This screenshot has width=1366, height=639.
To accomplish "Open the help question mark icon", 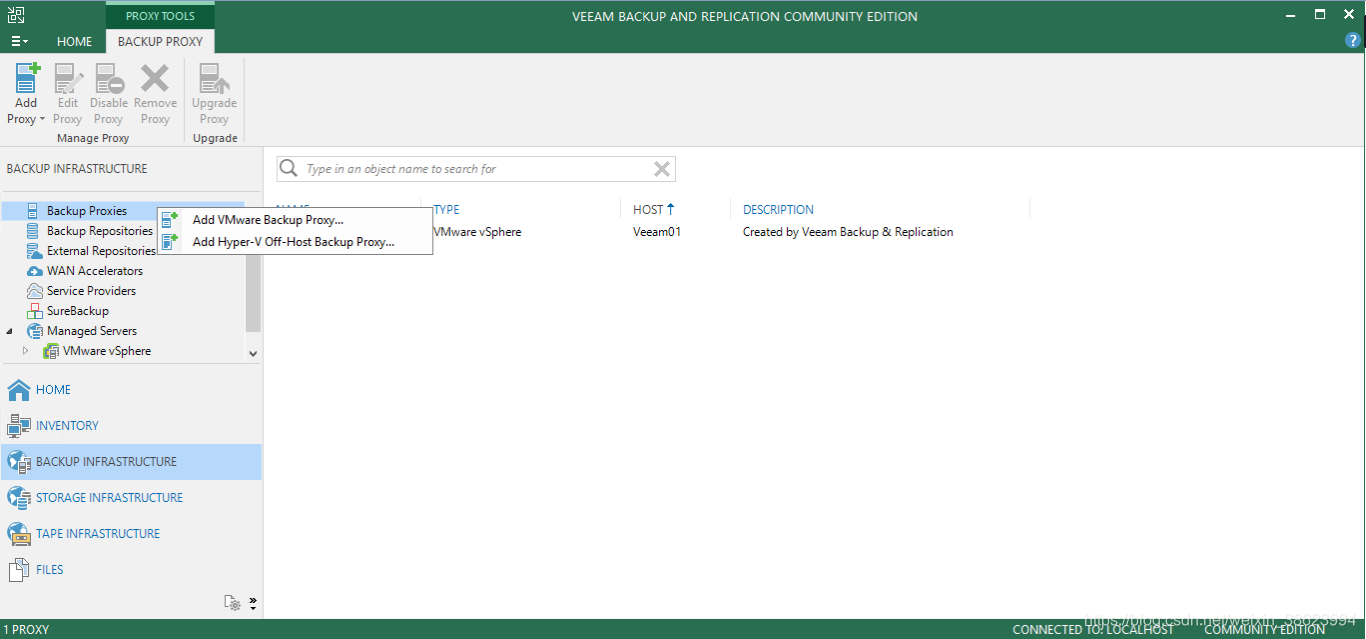I will click(1353, 41).
